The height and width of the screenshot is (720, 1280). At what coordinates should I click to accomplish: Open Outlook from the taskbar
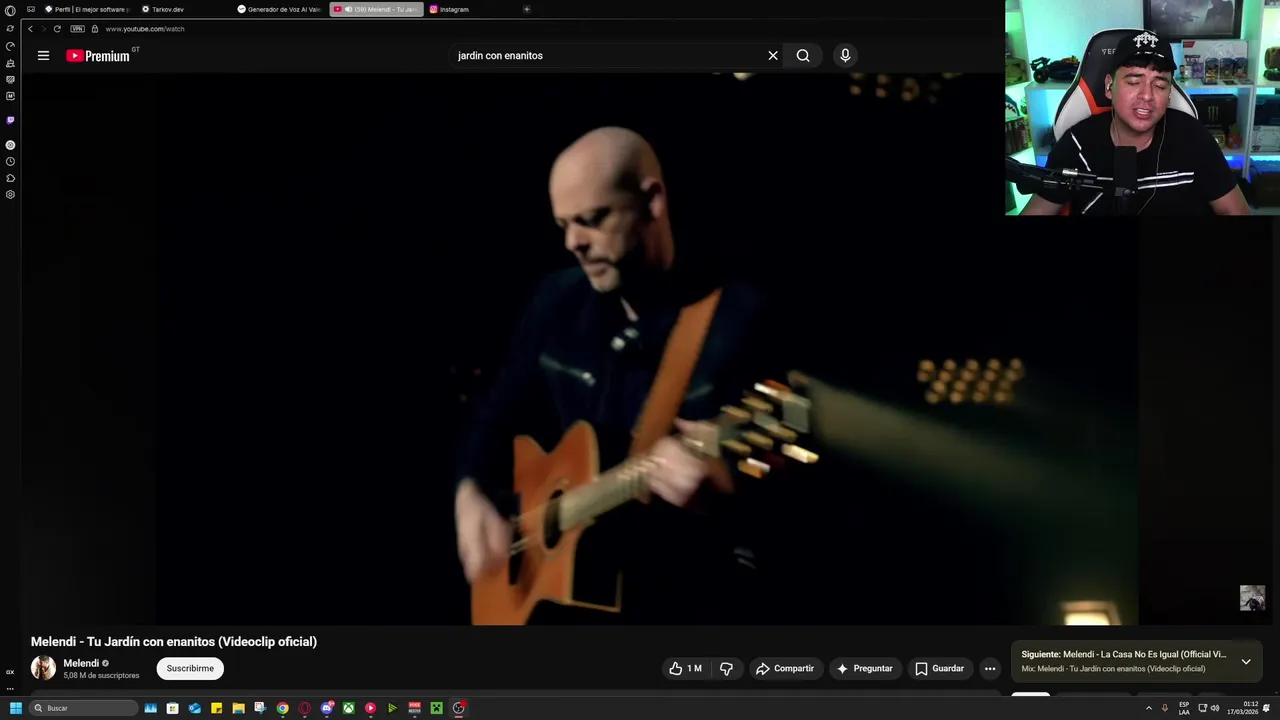coord(194,708)
